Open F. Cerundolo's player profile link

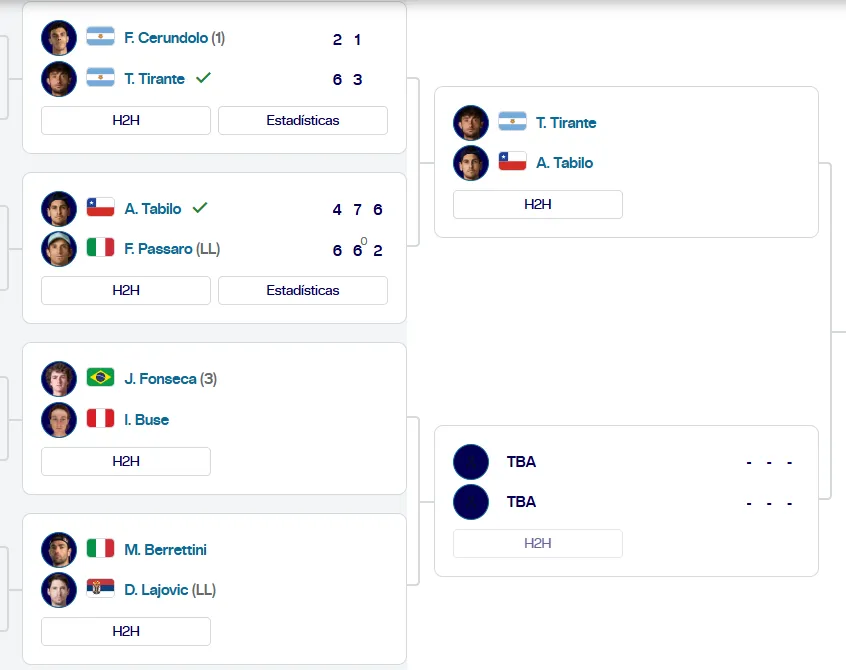(x=165, y=38)
